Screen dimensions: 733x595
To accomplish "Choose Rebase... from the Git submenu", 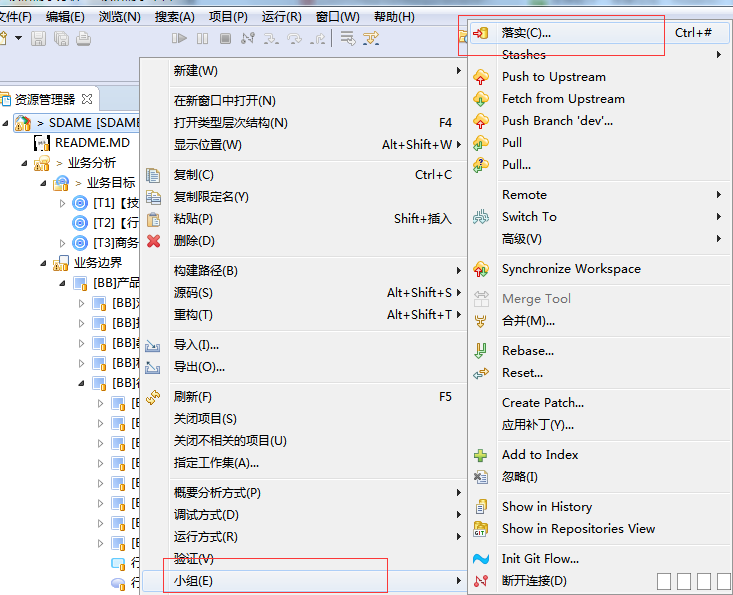I will [x=528, y=351].
